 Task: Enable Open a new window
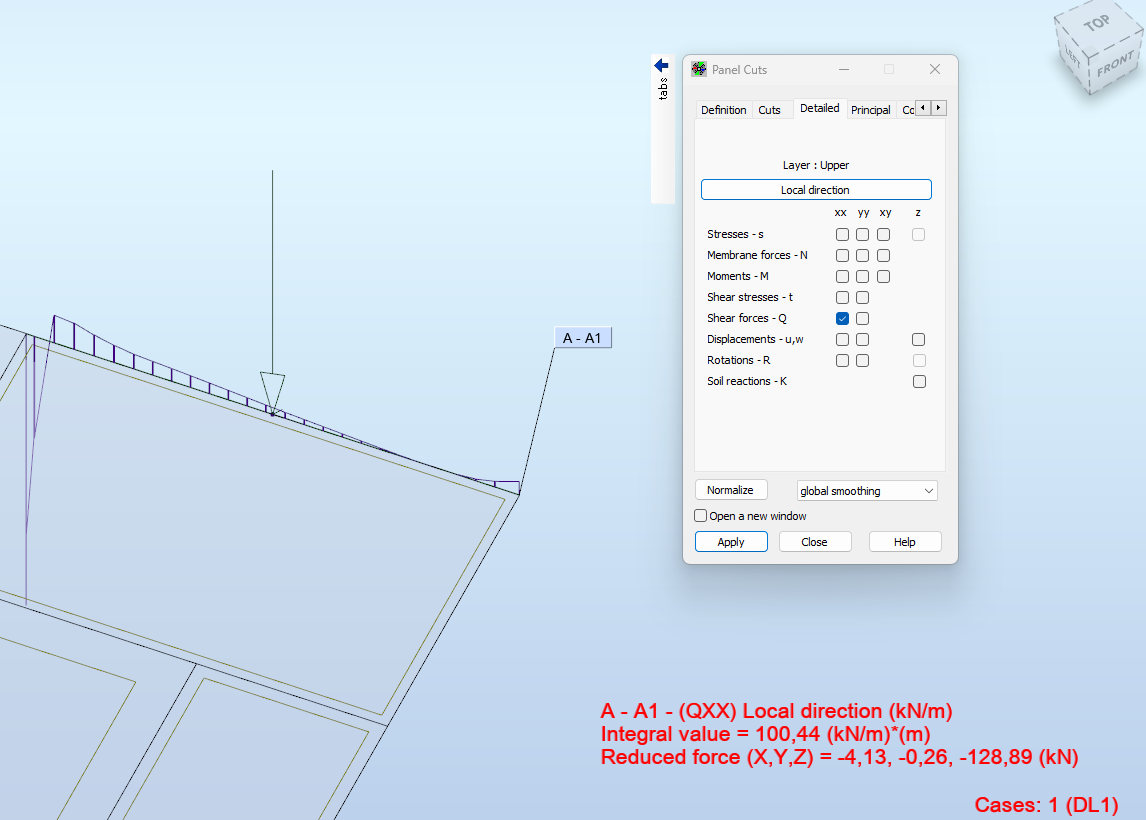click(700, 515)
